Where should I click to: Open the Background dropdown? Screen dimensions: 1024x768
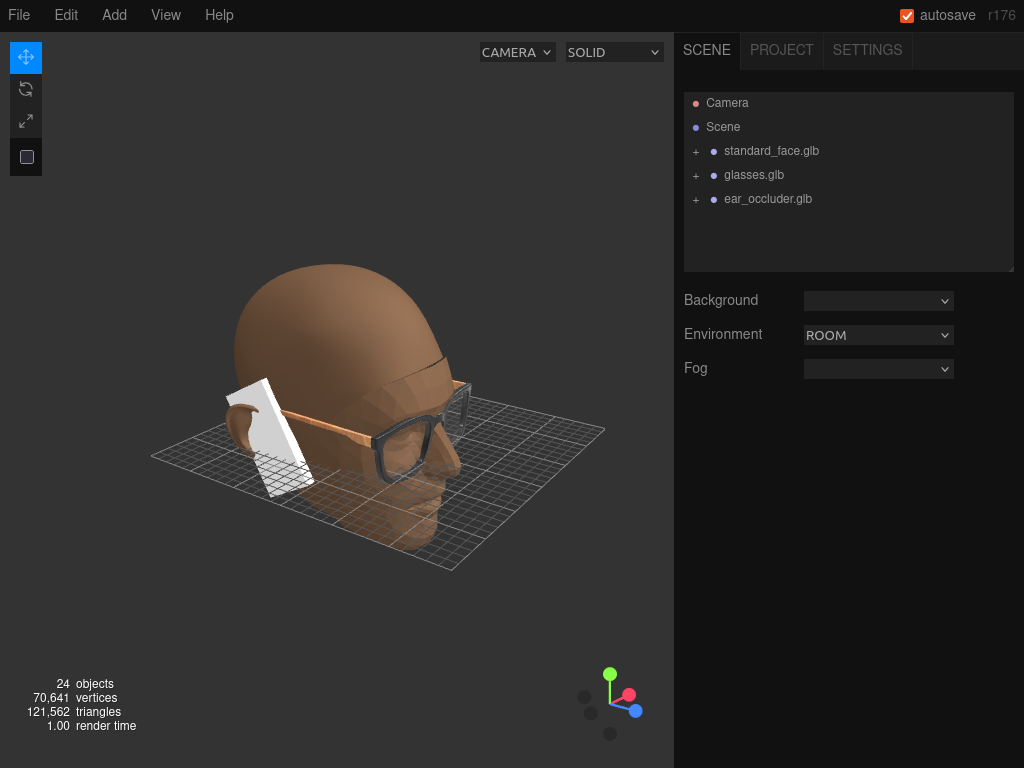[878, 301]
